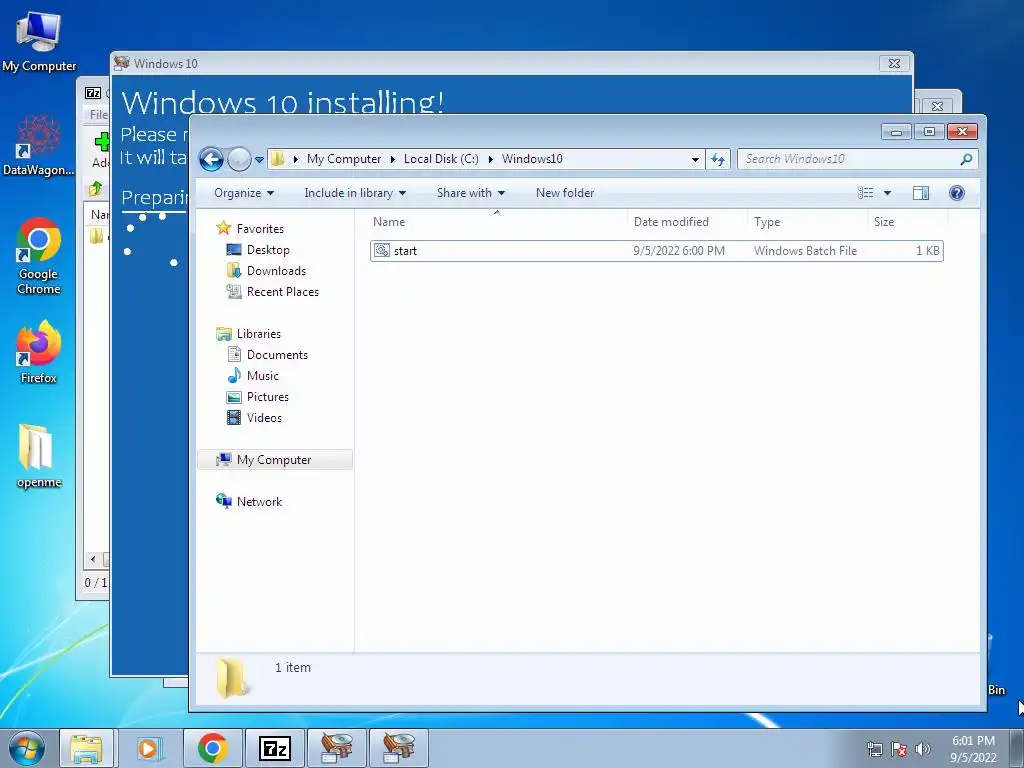Open the Share with menu

tap(470, 193)
